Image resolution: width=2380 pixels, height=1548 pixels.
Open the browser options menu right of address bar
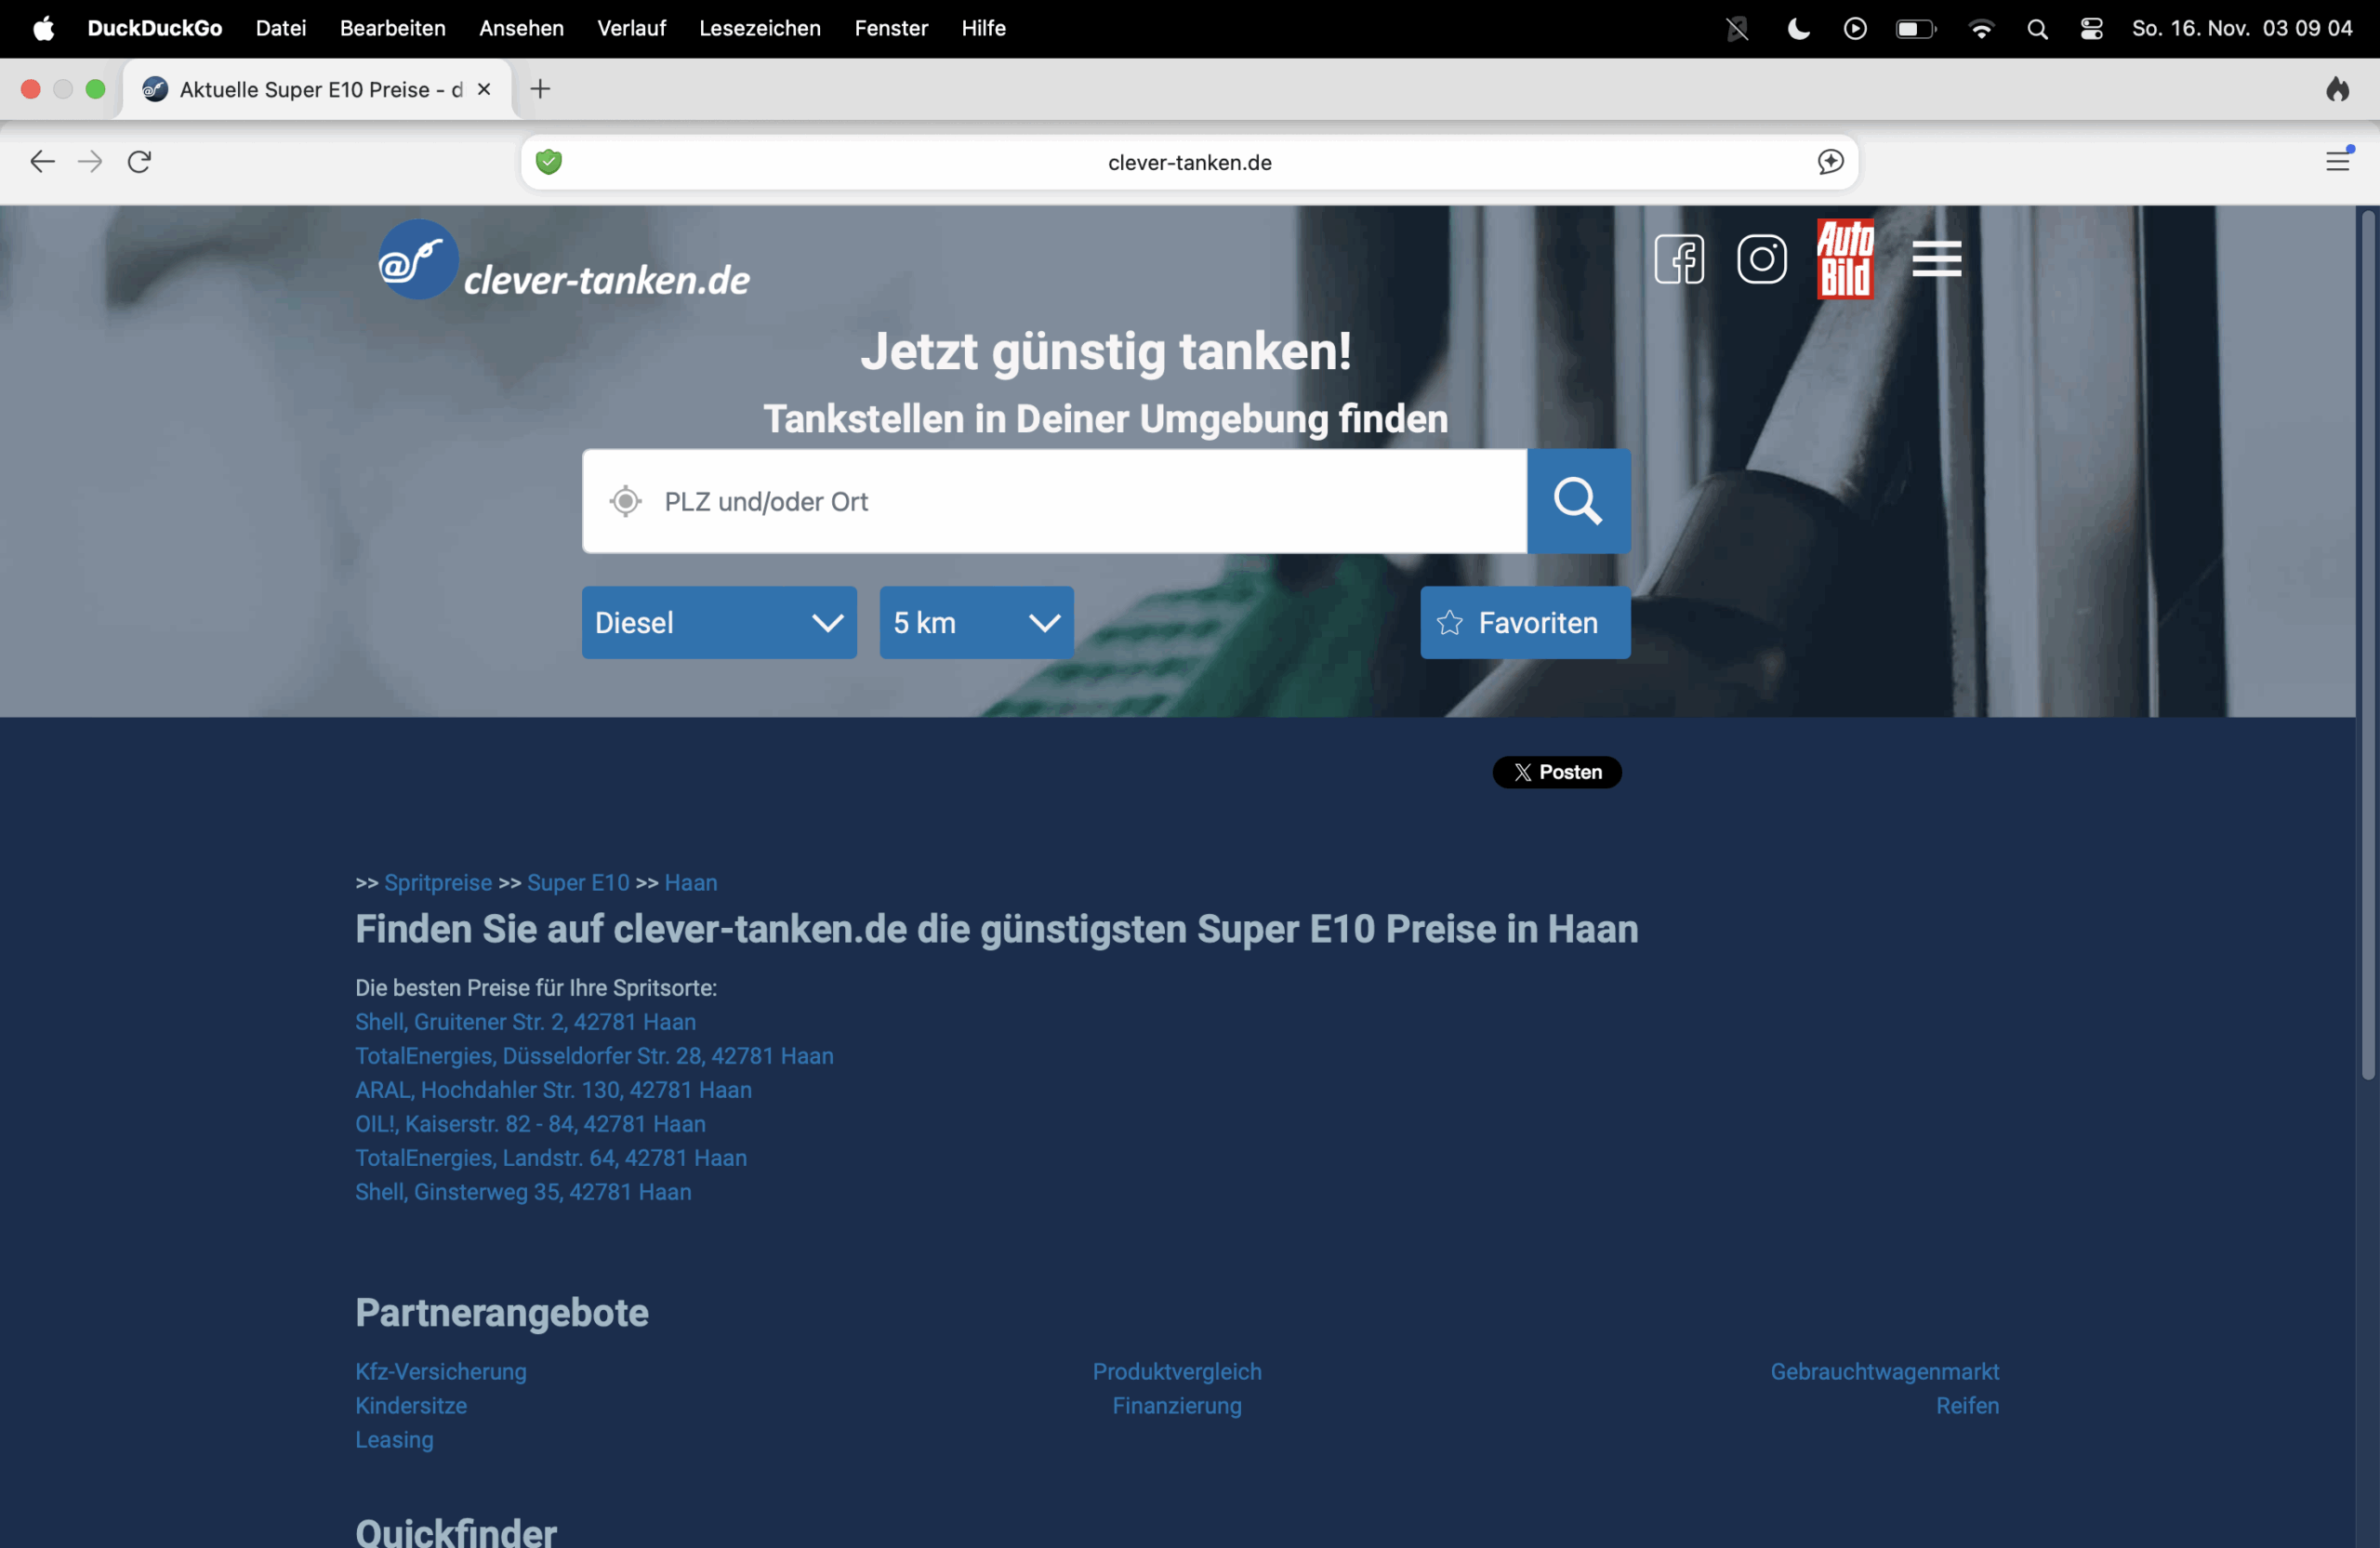(x=2339, y=161)
